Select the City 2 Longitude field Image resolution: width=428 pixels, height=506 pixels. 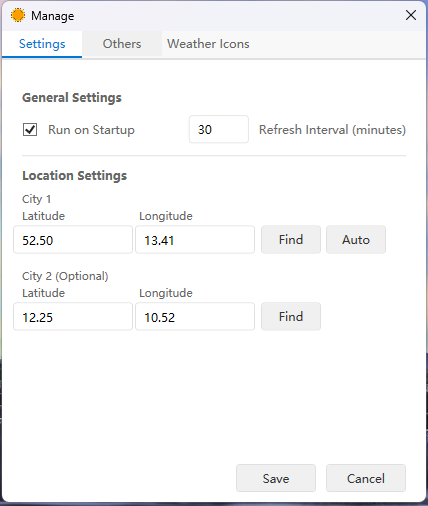pos(195,317)
